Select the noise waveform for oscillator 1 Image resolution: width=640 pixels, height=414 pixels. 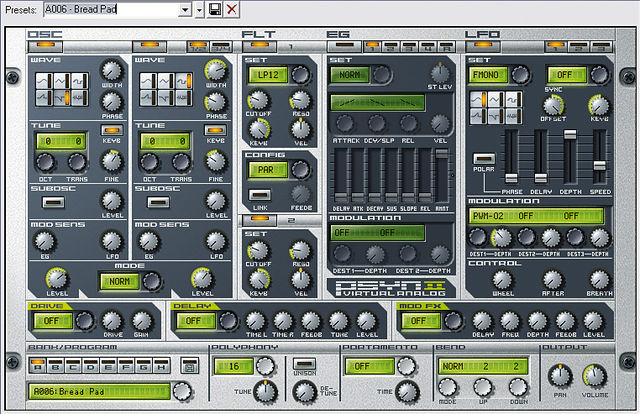coord(80,98)
